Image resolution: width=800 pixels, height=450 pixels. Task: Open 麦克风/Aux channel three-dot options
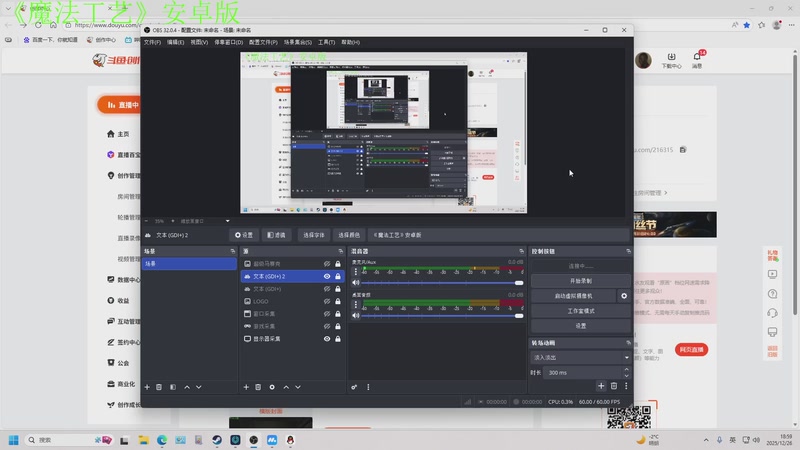[356, 271]
